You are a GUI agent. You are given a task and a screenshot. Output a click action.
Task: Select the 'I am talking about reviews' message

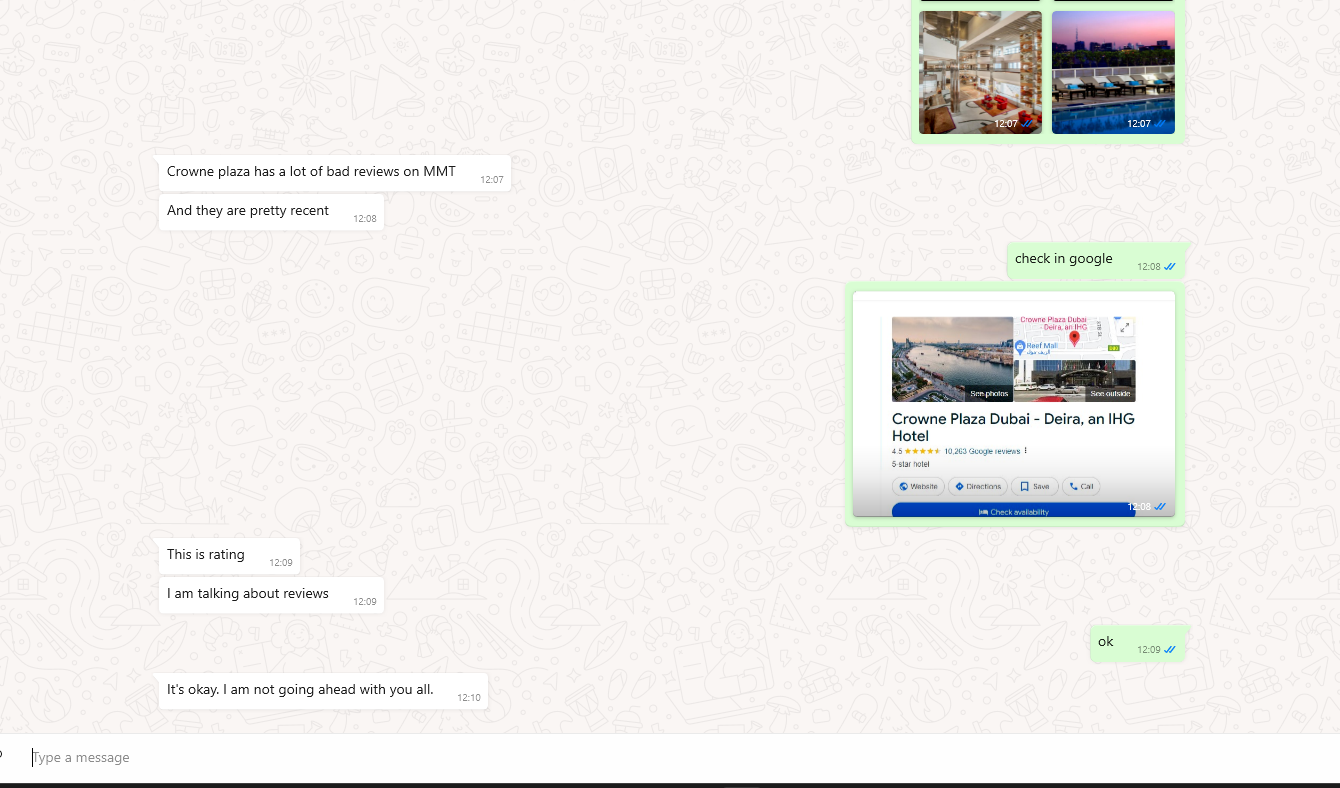pos(271,595)
